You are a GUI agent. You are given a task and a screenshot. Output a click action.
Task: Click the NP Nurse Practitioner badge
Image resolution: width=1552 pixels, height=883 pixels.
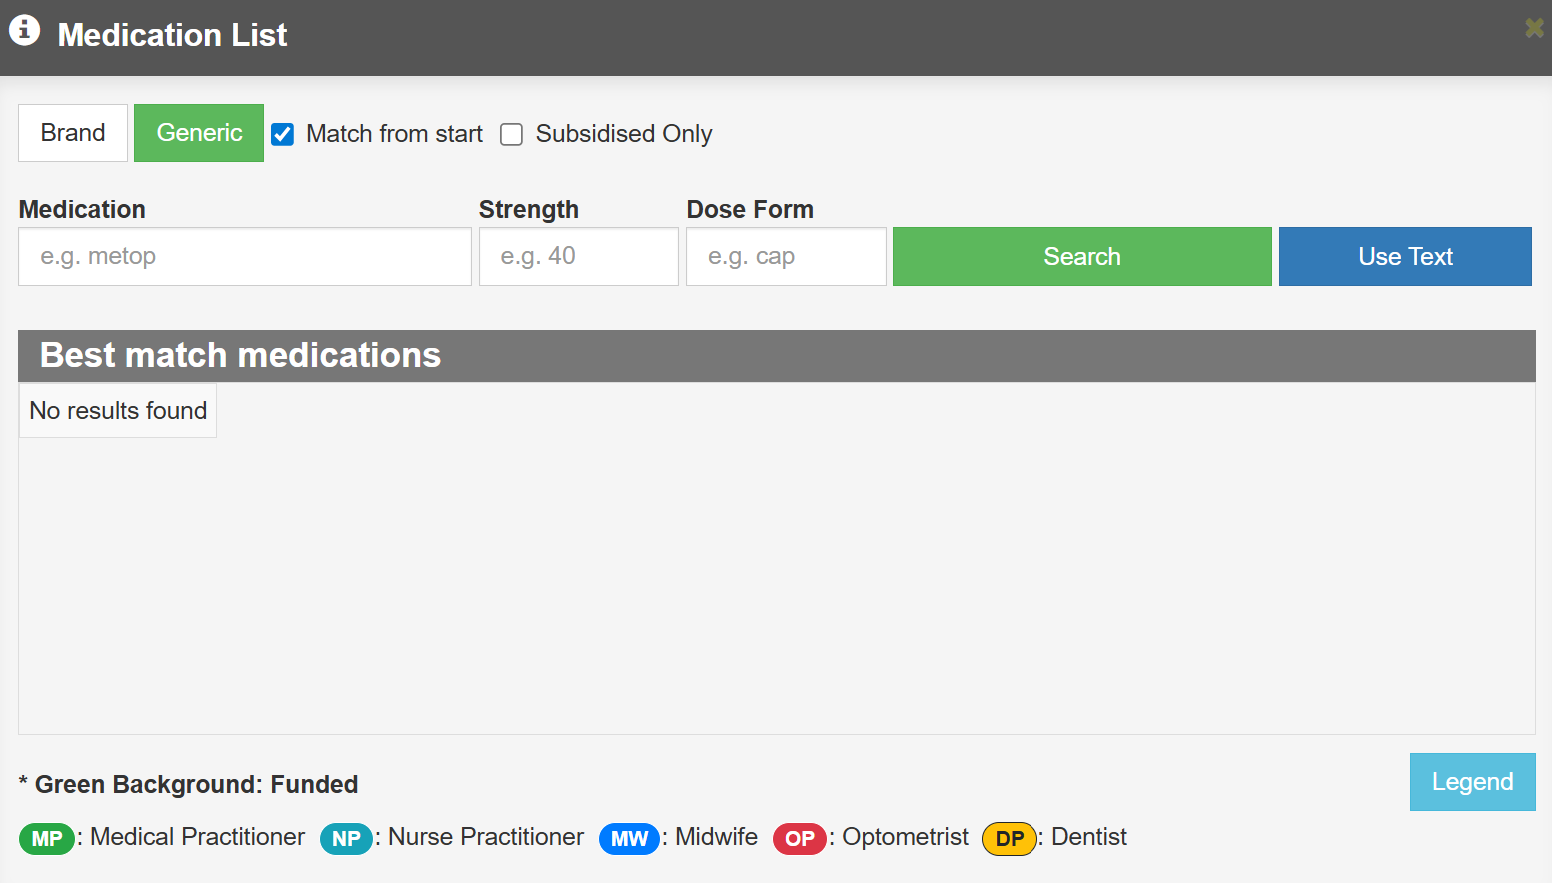point(346,838)
